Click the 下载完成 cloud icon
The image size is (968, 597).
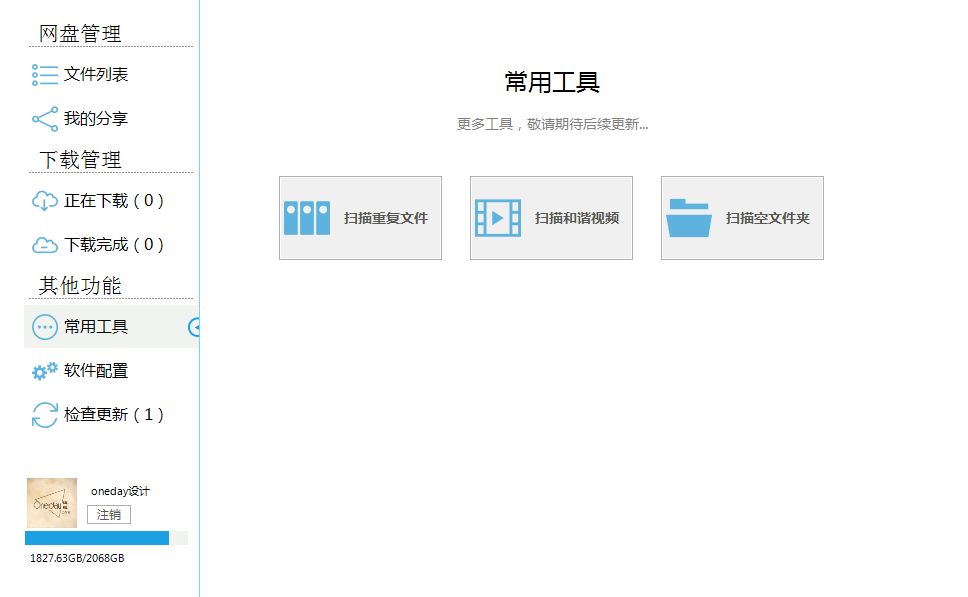[x=45, y=245]
